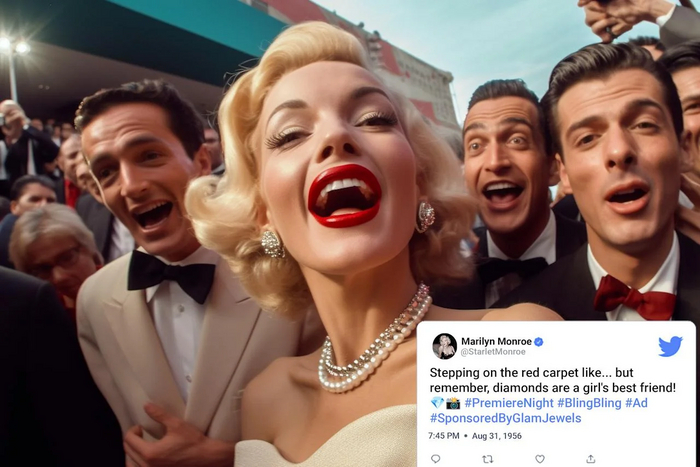Open the #SponsoredByGlamJewels hashtag
700x467 pixels.
click(505, 418)
